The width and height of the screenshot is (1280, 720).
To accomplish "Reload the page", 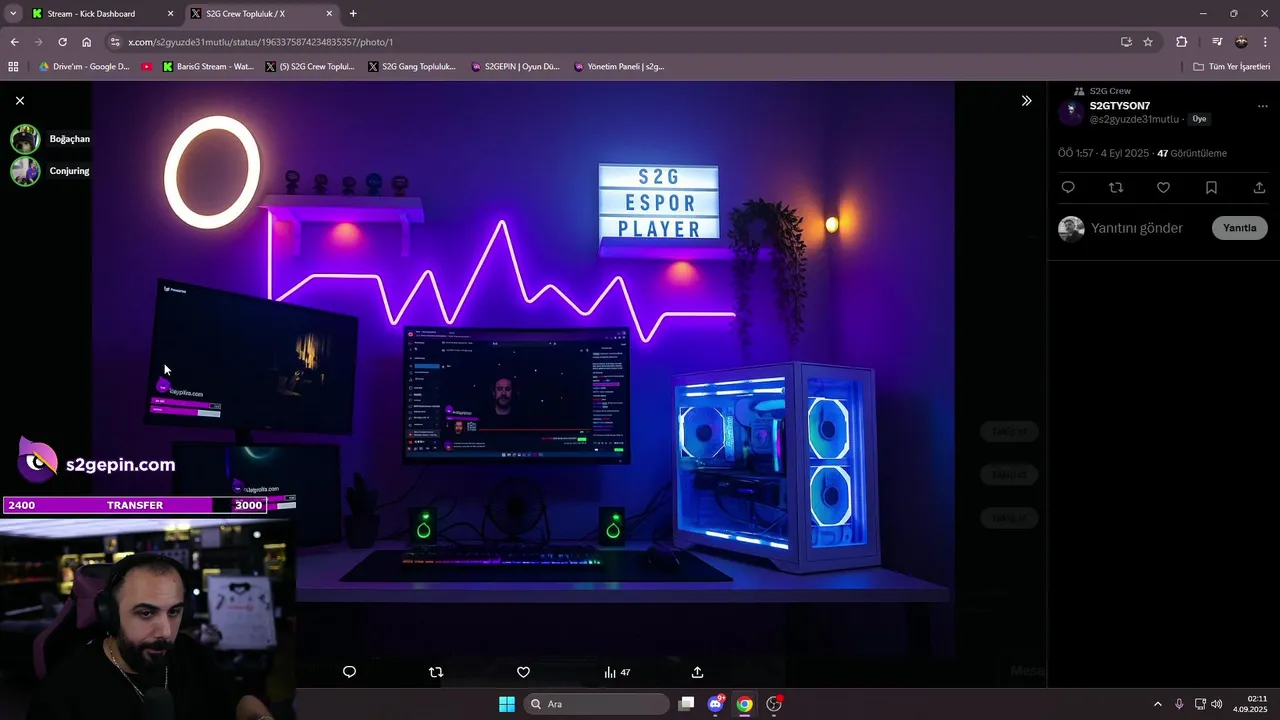I will click(62, 42).
